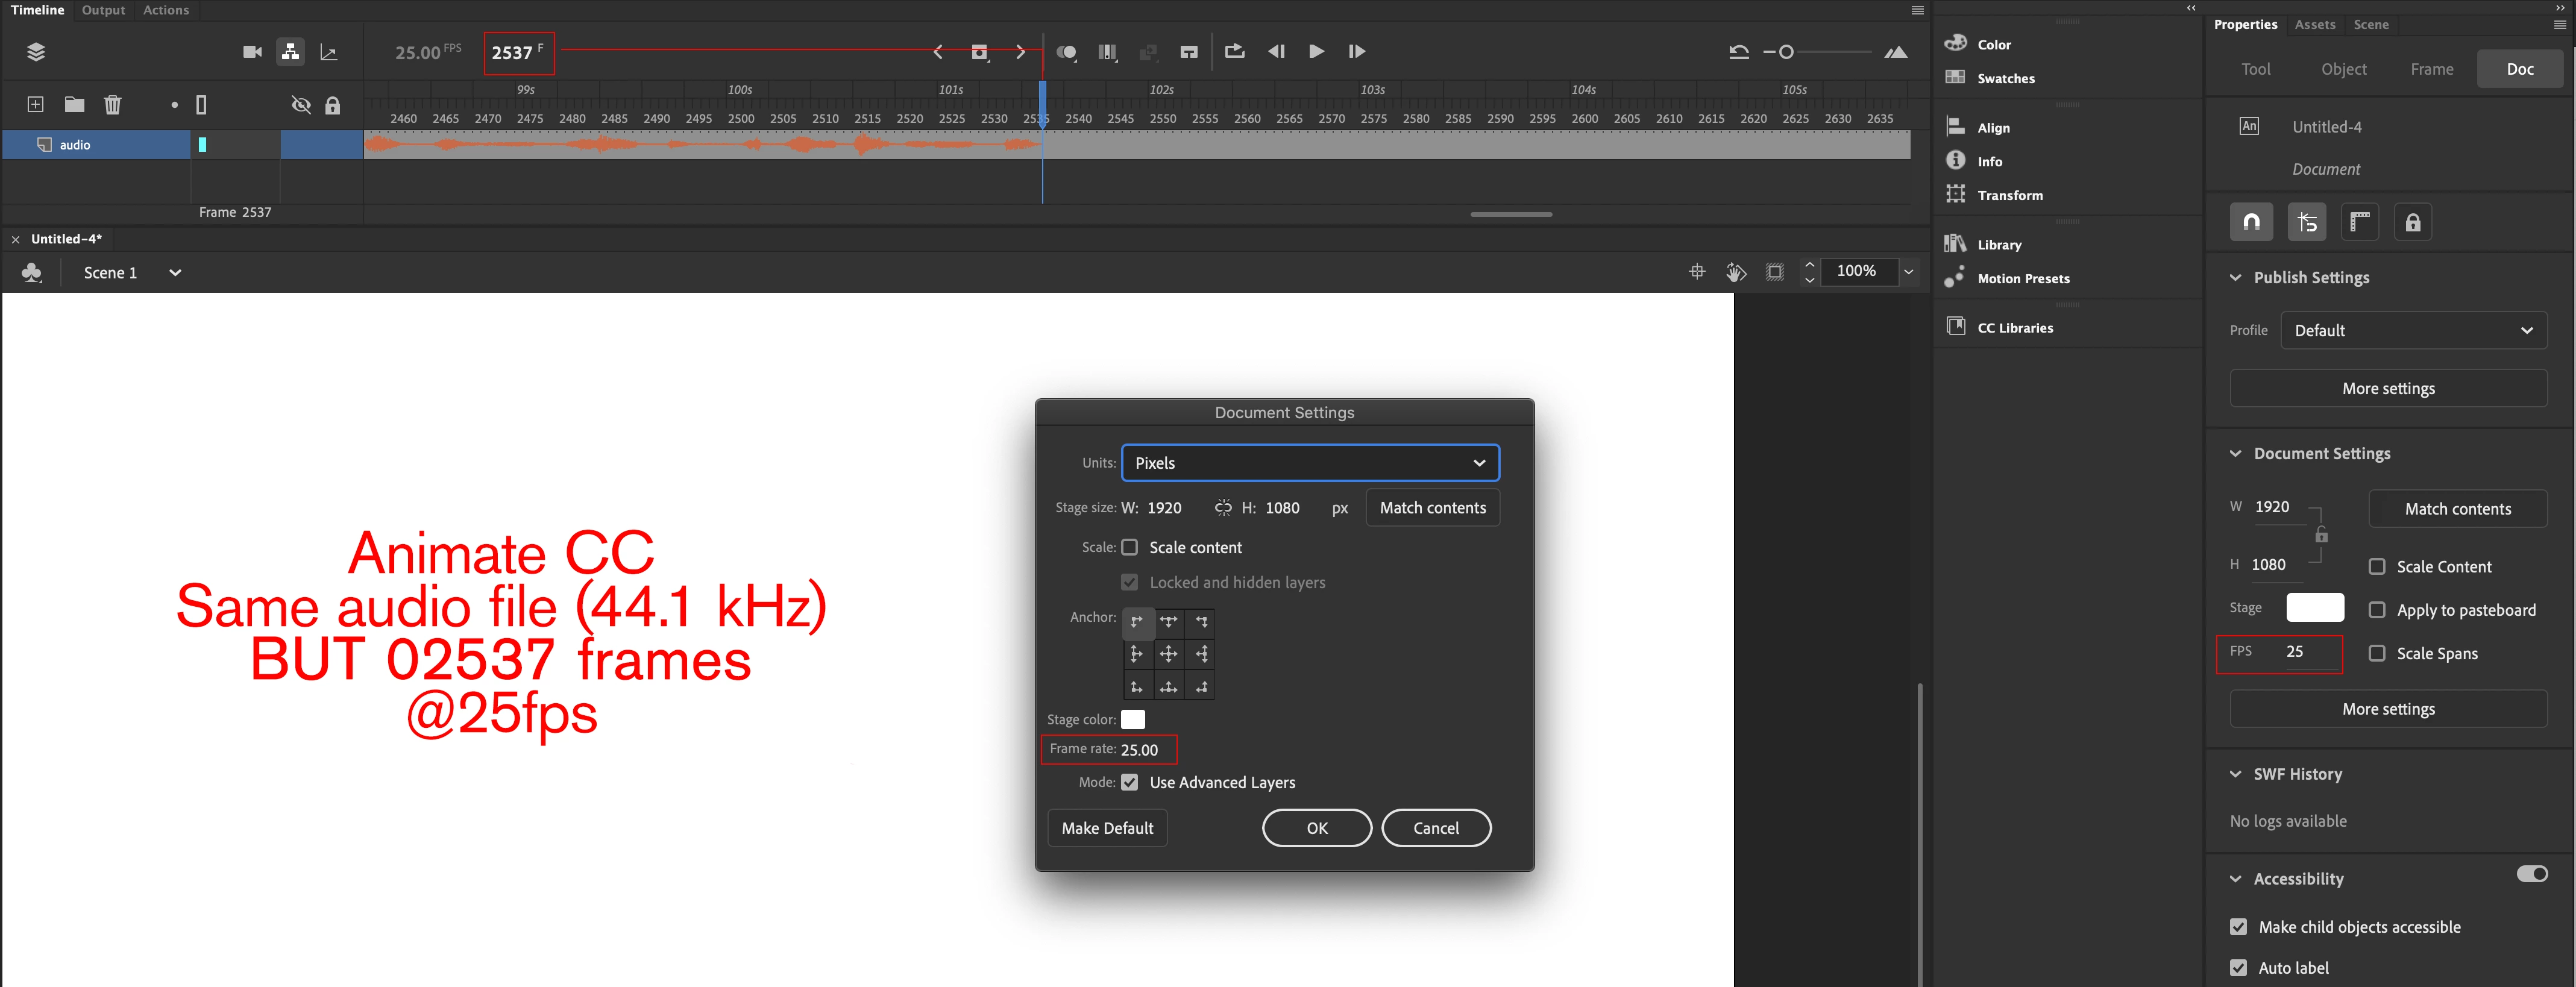Switch to the Assets tab
The width and height of the screenshot is (2576, 987).
point(2315,25)
